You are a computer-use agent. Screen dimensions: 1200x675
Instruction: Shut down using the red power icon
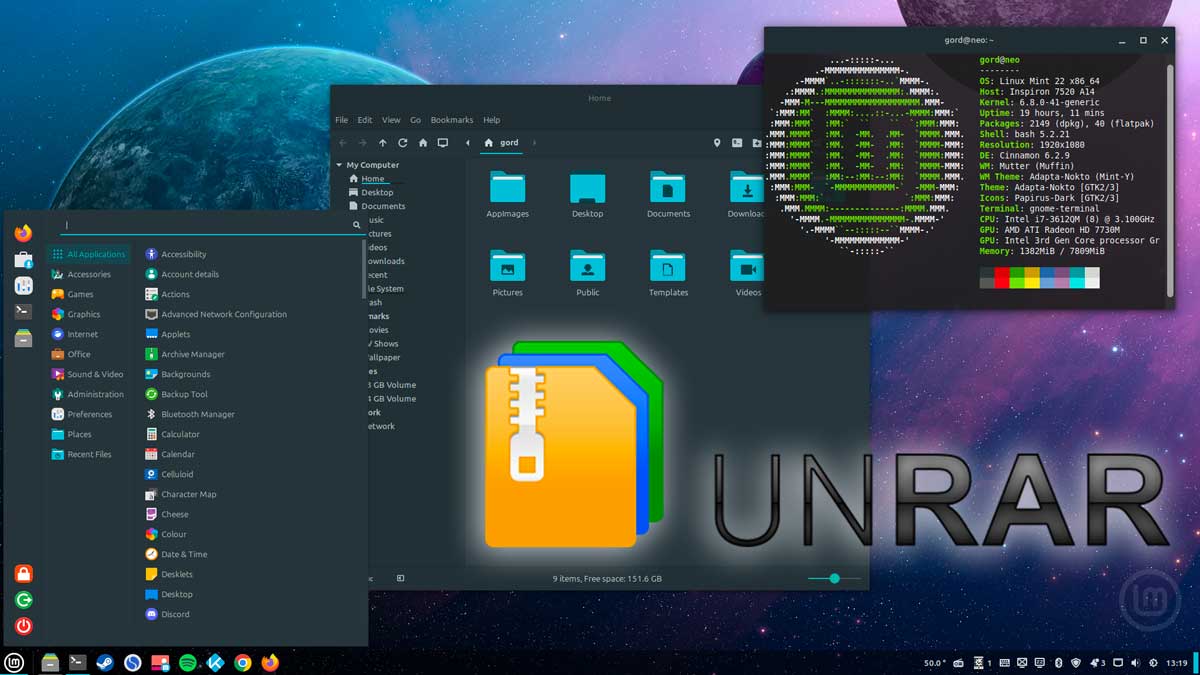tap(23, 627)
